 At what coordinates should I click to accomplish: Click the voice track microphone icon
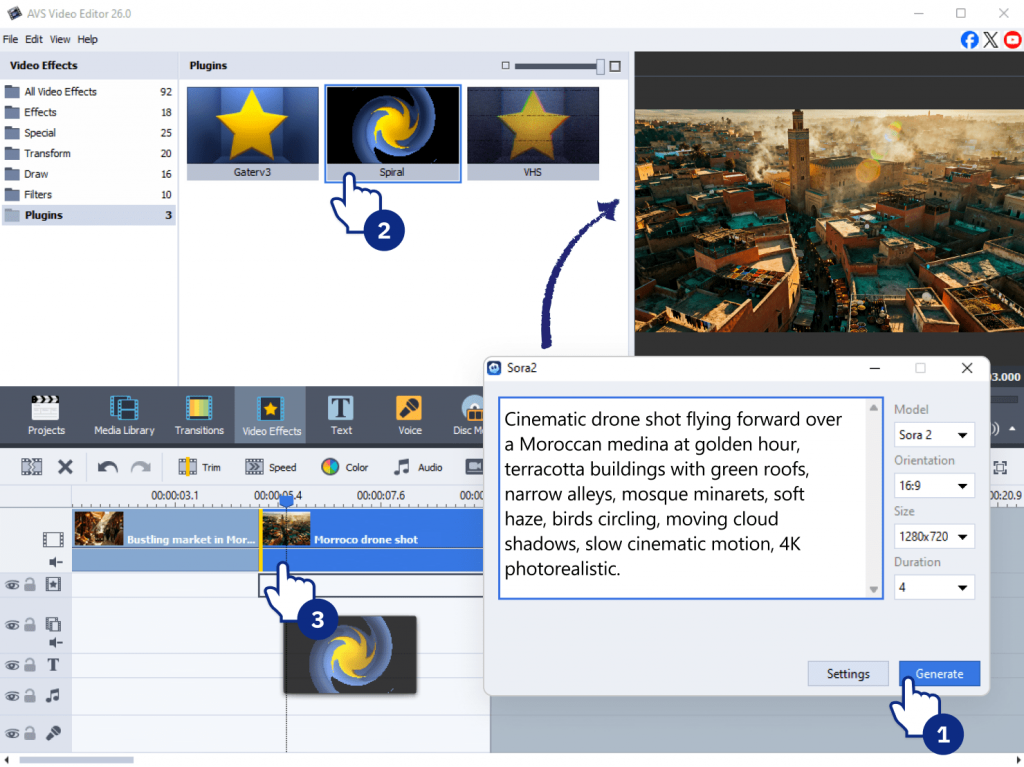(x=53, y=733)
